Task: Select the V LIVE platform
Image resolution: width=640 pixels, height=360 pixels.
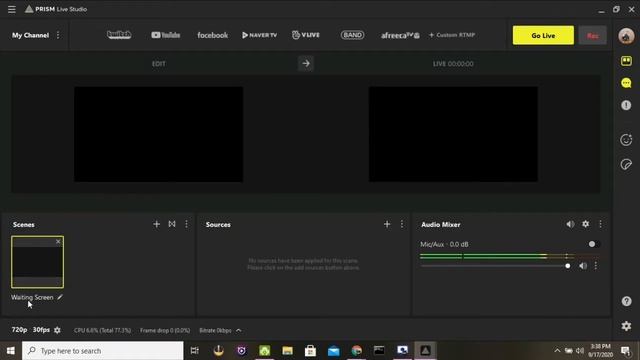Action: pyautogui.click(x=306, y=35)
